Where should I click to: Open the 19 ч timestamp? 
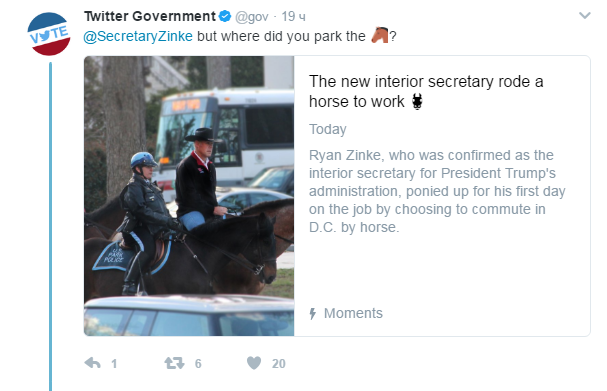(293, 17)
